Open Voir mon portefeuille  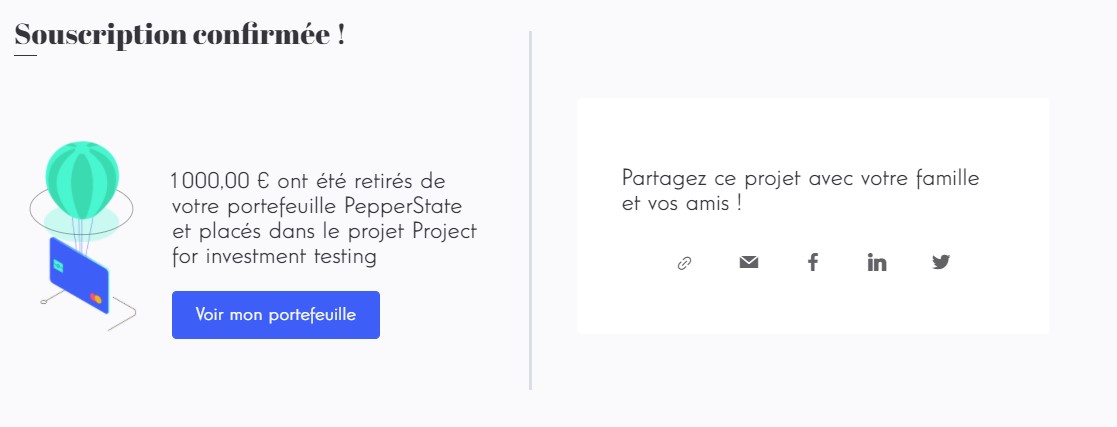point(276,314)
